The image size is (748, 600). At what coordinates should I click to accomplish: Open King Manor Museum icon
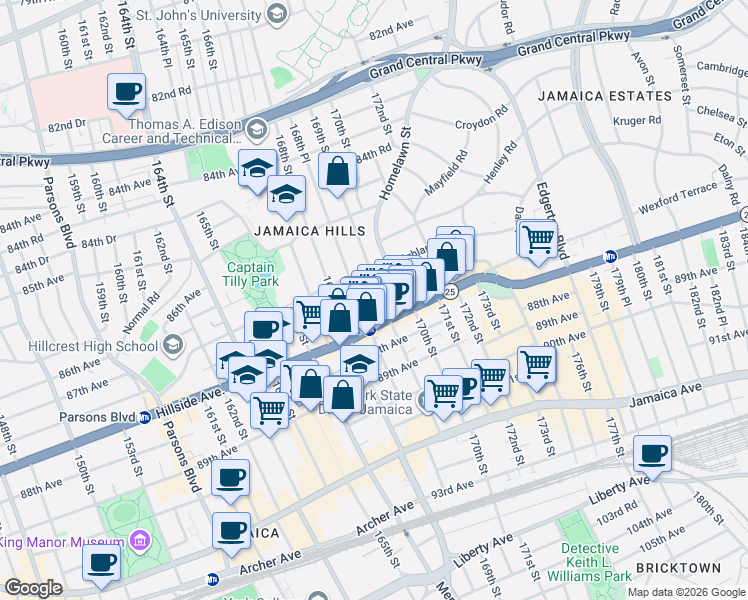pyautogui.click(x=142, y=541)
